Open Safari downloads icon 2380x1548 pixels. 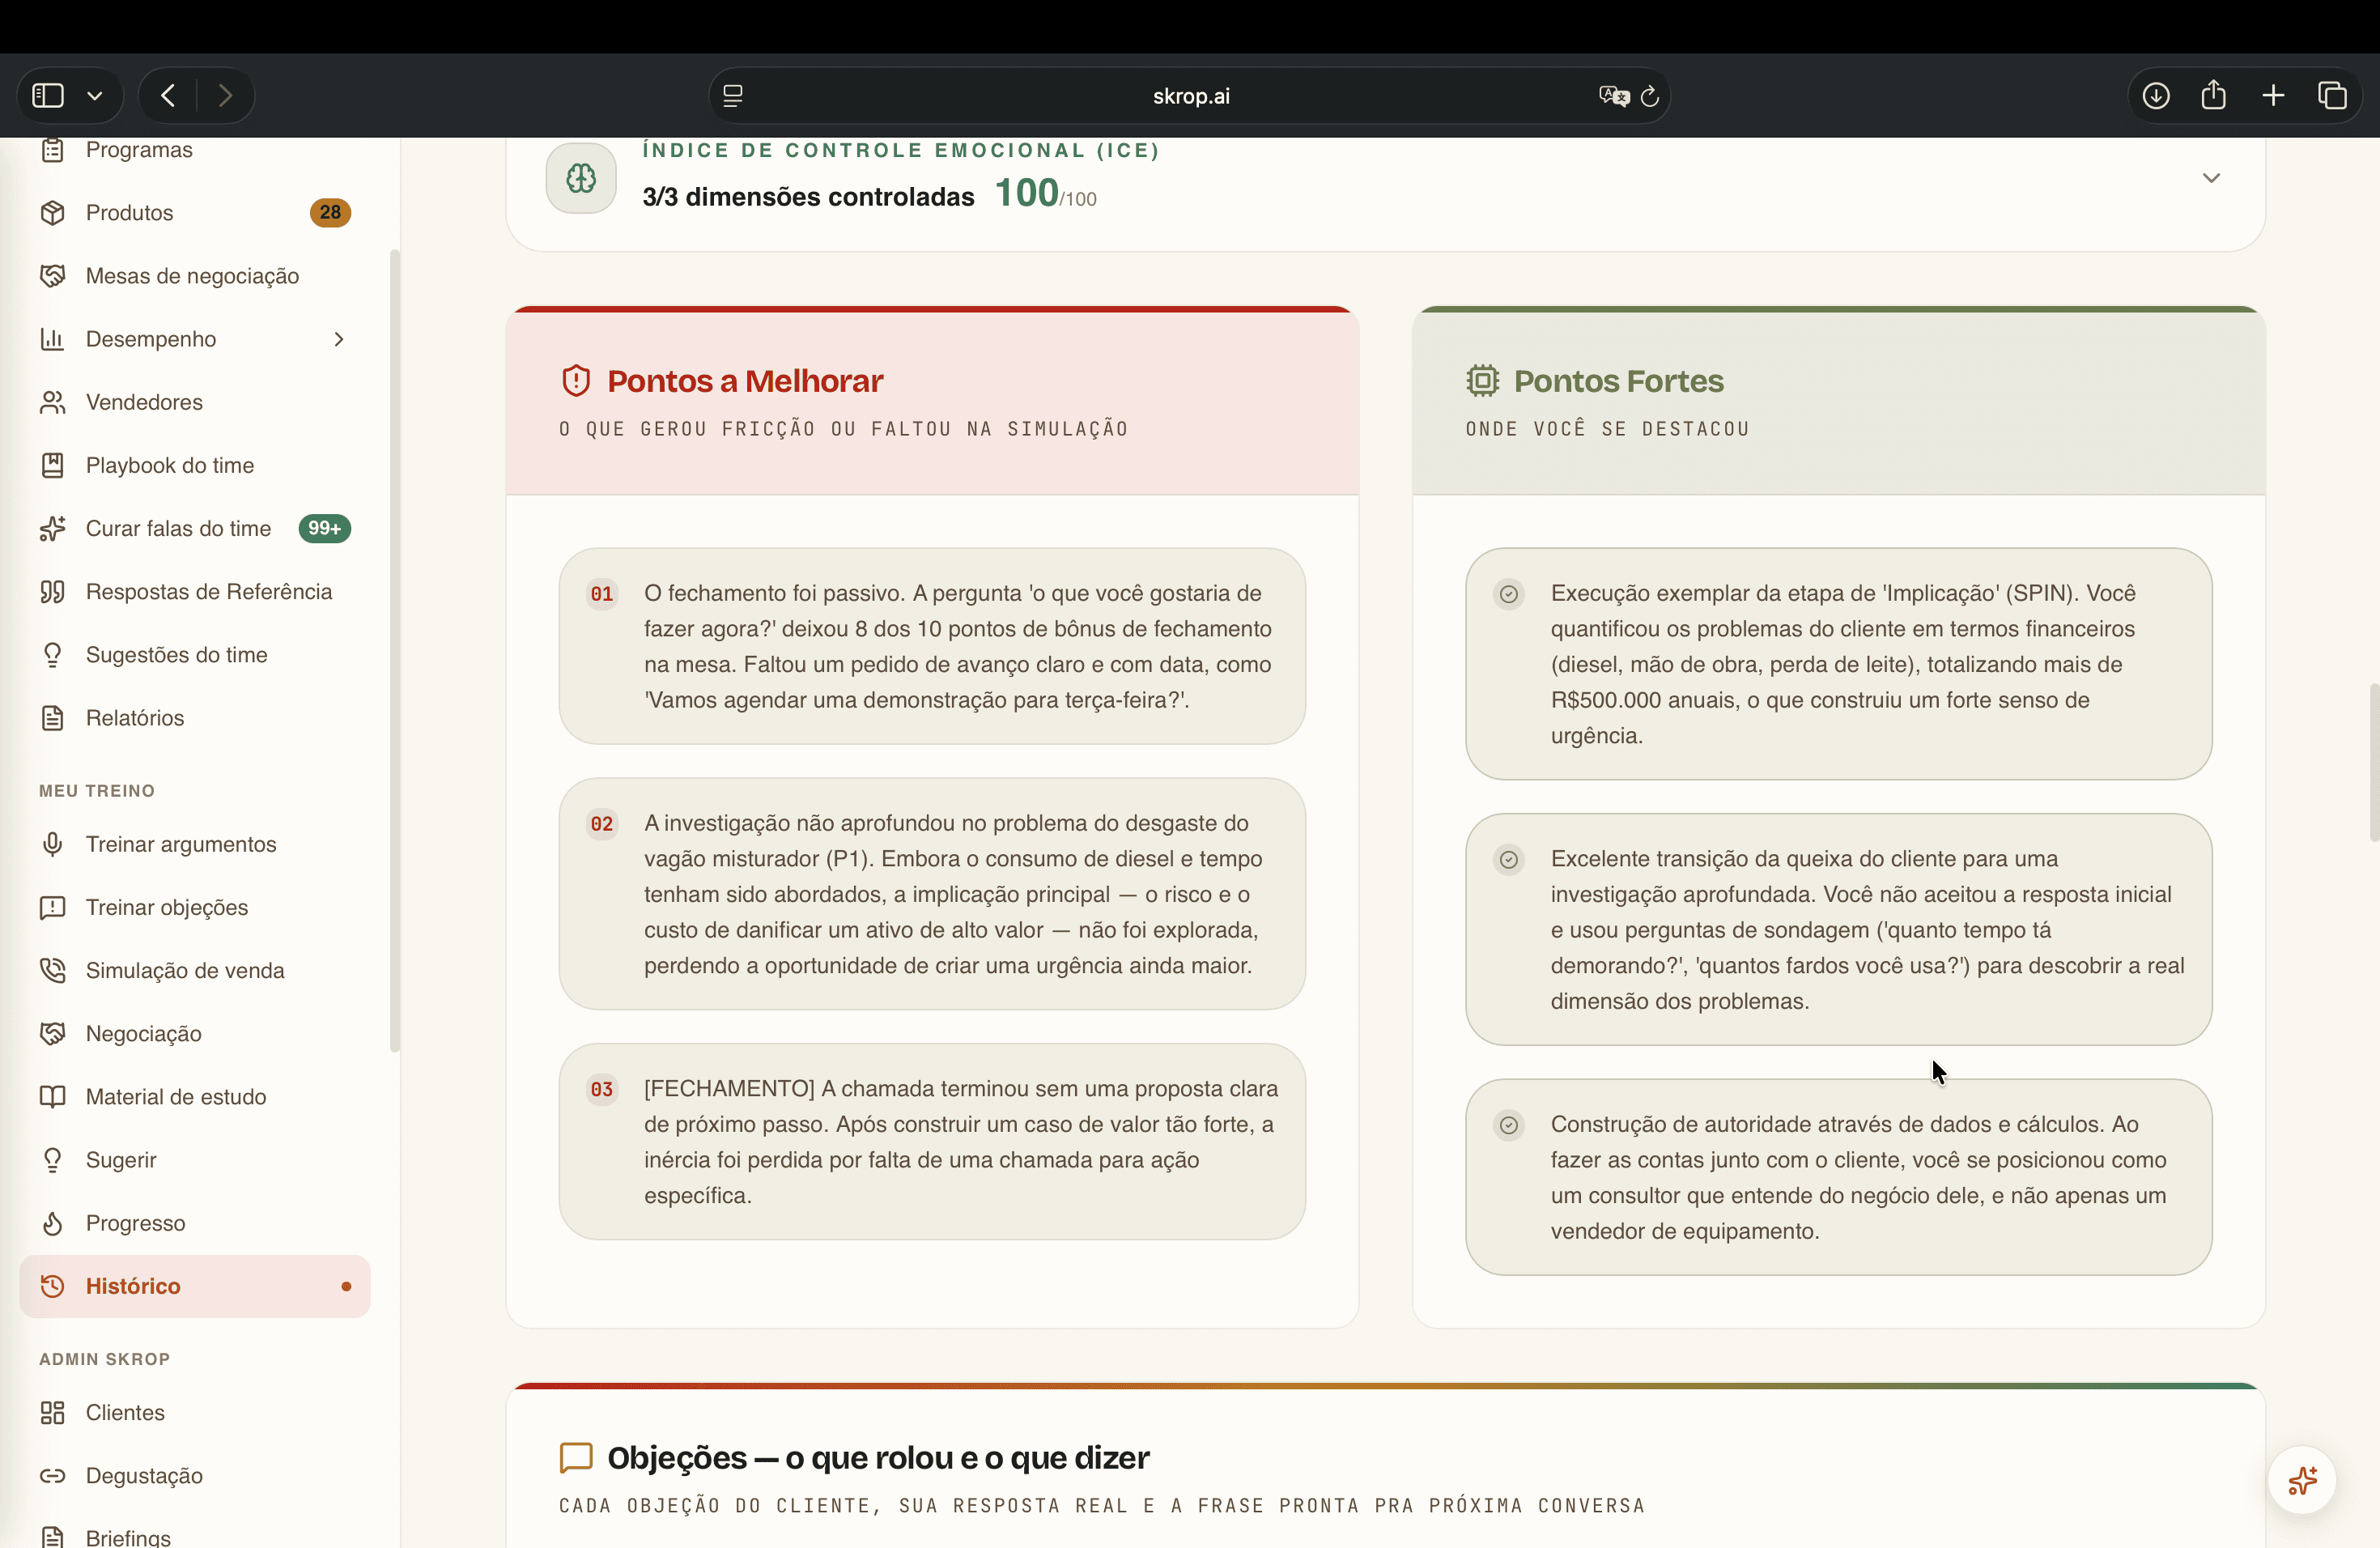tap(2156, 95)
